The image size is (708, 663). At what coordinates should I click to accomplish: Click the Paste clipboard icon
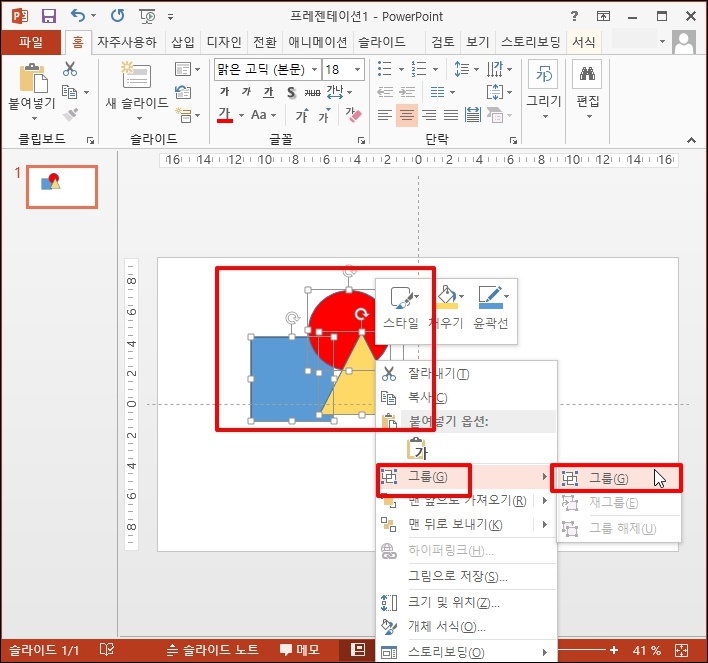click(33, 78)
